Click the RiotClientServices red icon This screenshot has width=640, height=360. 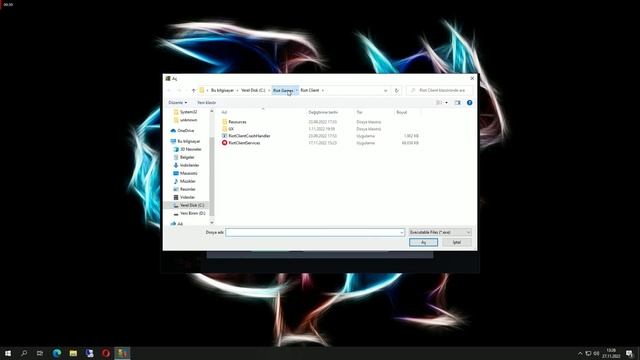[x=224, y=143]
